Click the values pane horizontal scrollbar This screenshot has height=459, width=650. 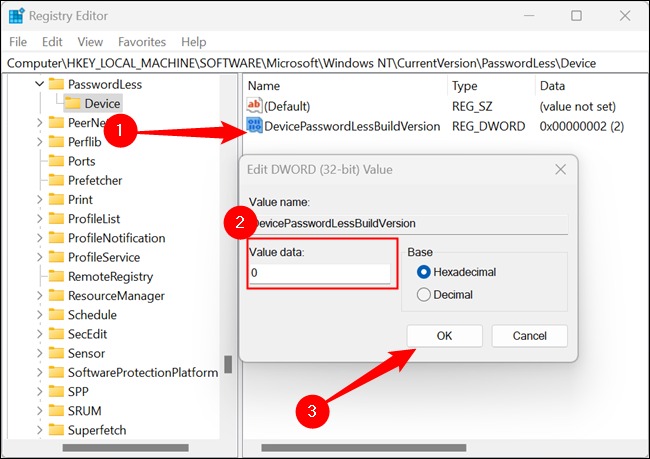click(x=364, y=448)
